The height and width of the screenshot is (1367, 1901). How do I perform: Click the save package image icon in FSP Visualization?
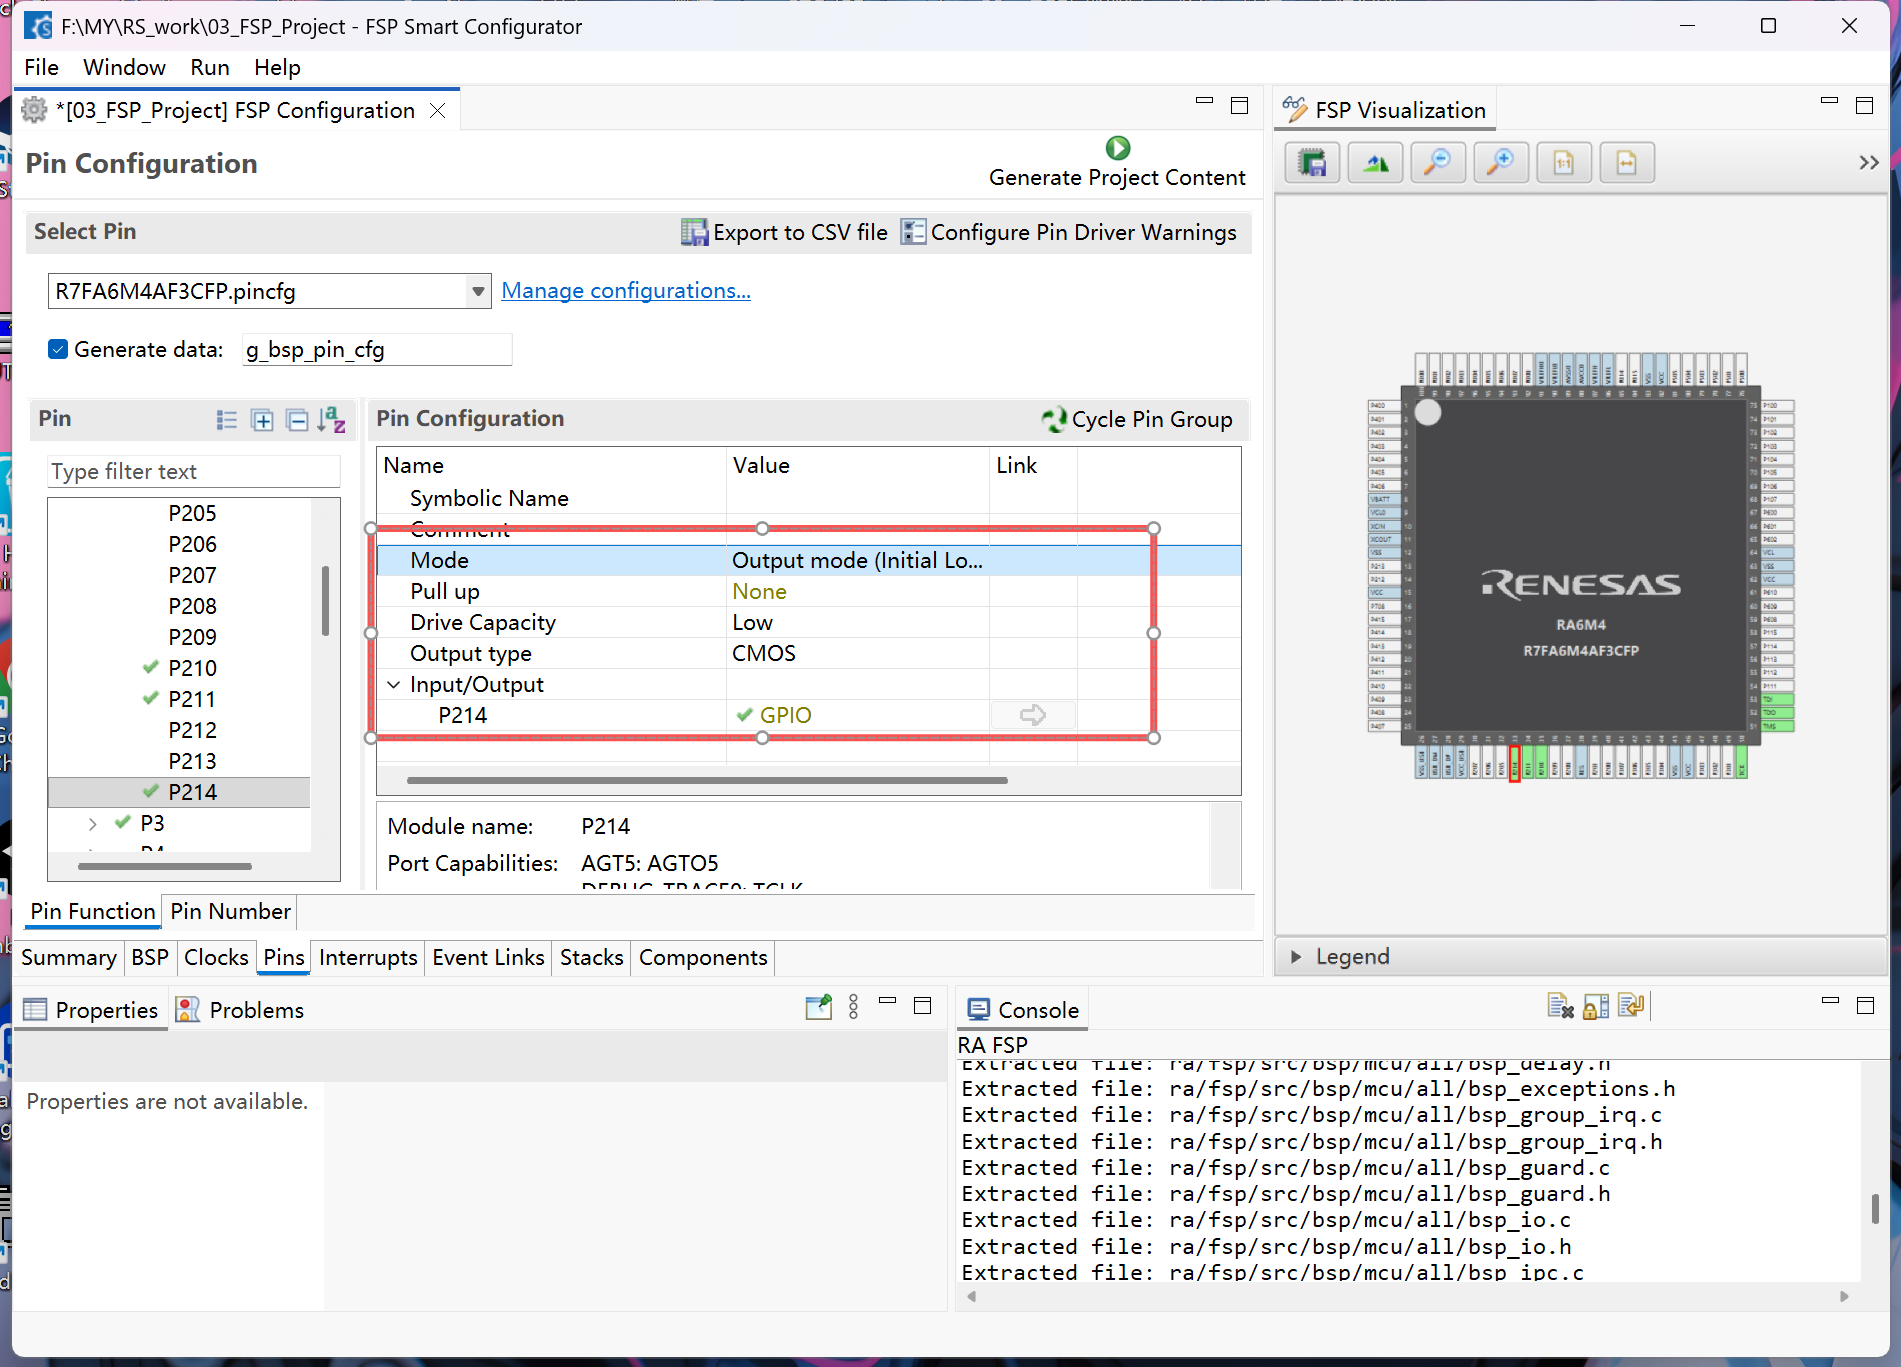1312,163
